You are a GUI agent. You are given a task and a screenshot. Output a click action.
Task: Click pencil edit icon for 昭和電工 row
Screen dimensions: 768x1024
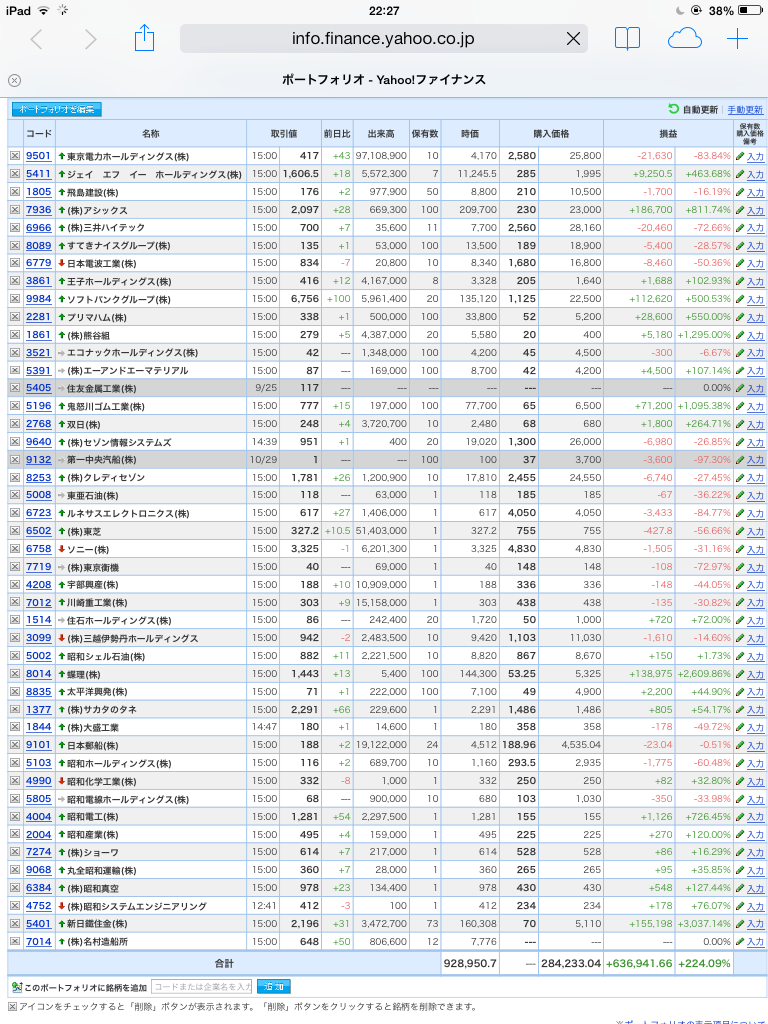[740, 816]
